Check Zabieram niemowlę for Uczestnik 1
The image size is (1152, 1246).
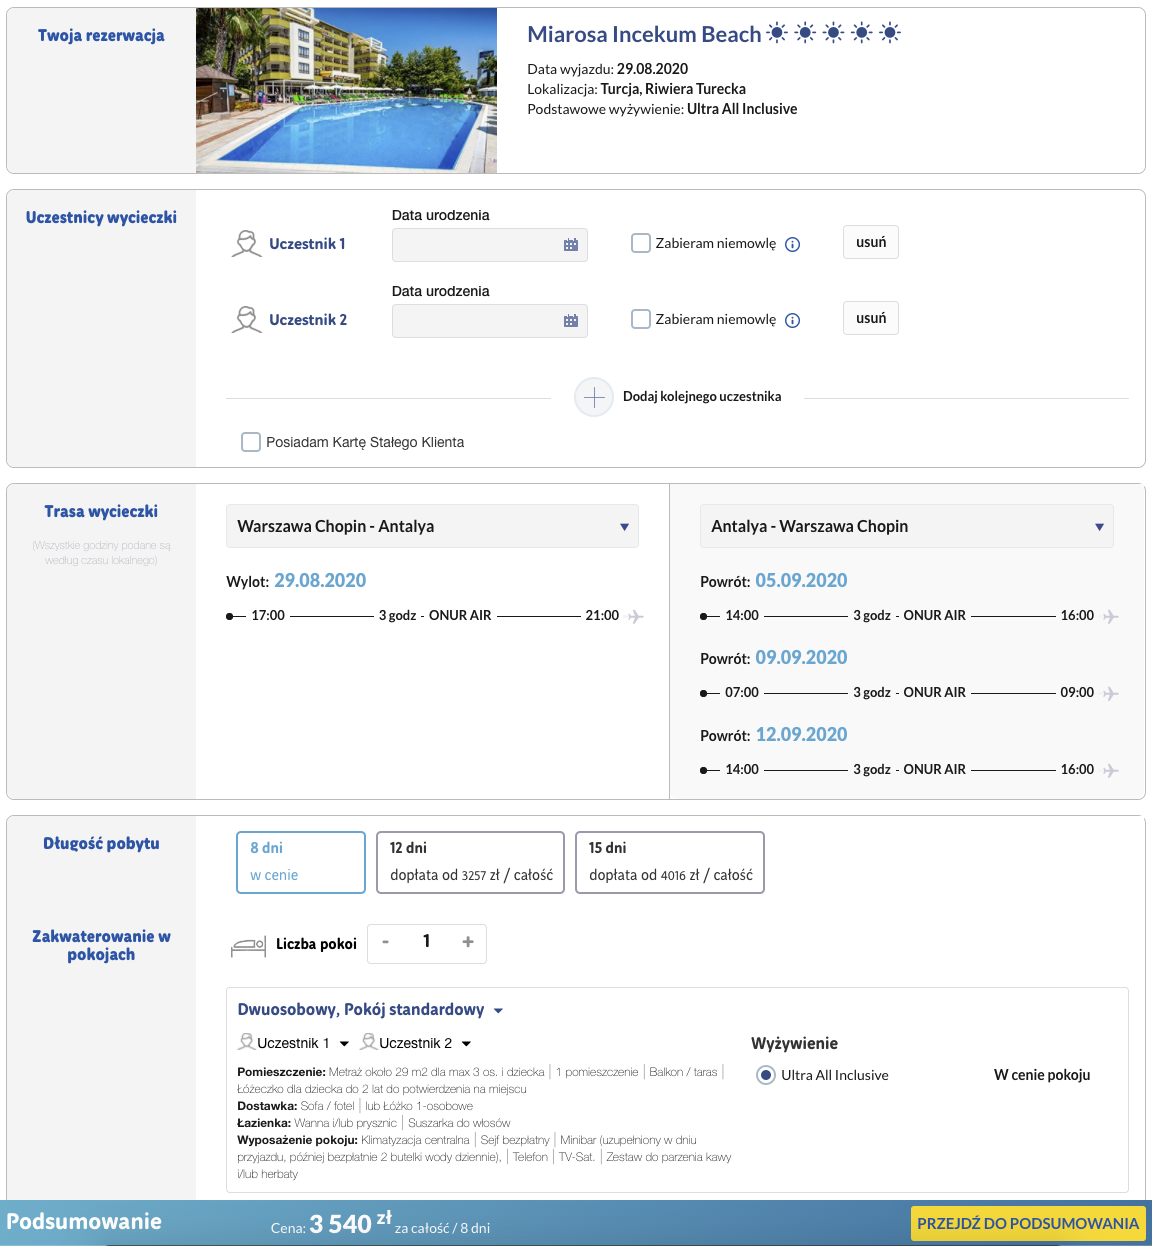pos(641,243)
